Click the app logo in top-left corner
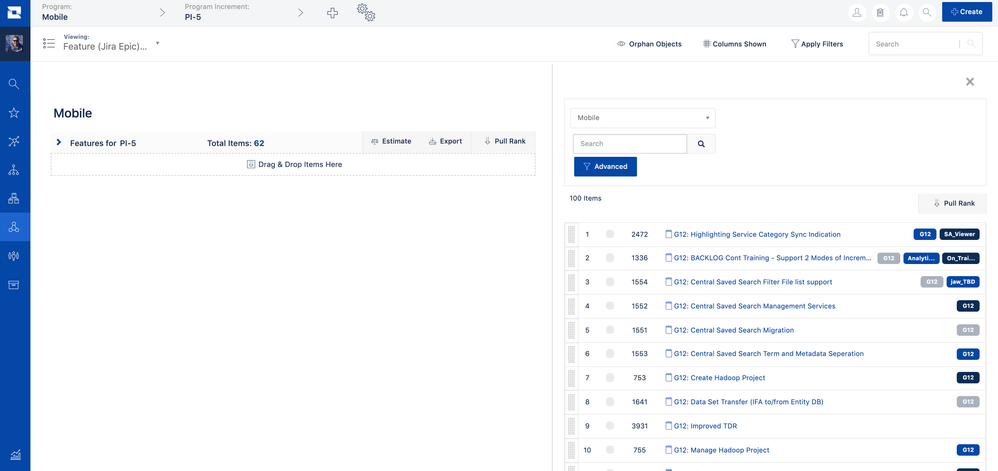 pyautogui.click(x=15, y=12)
